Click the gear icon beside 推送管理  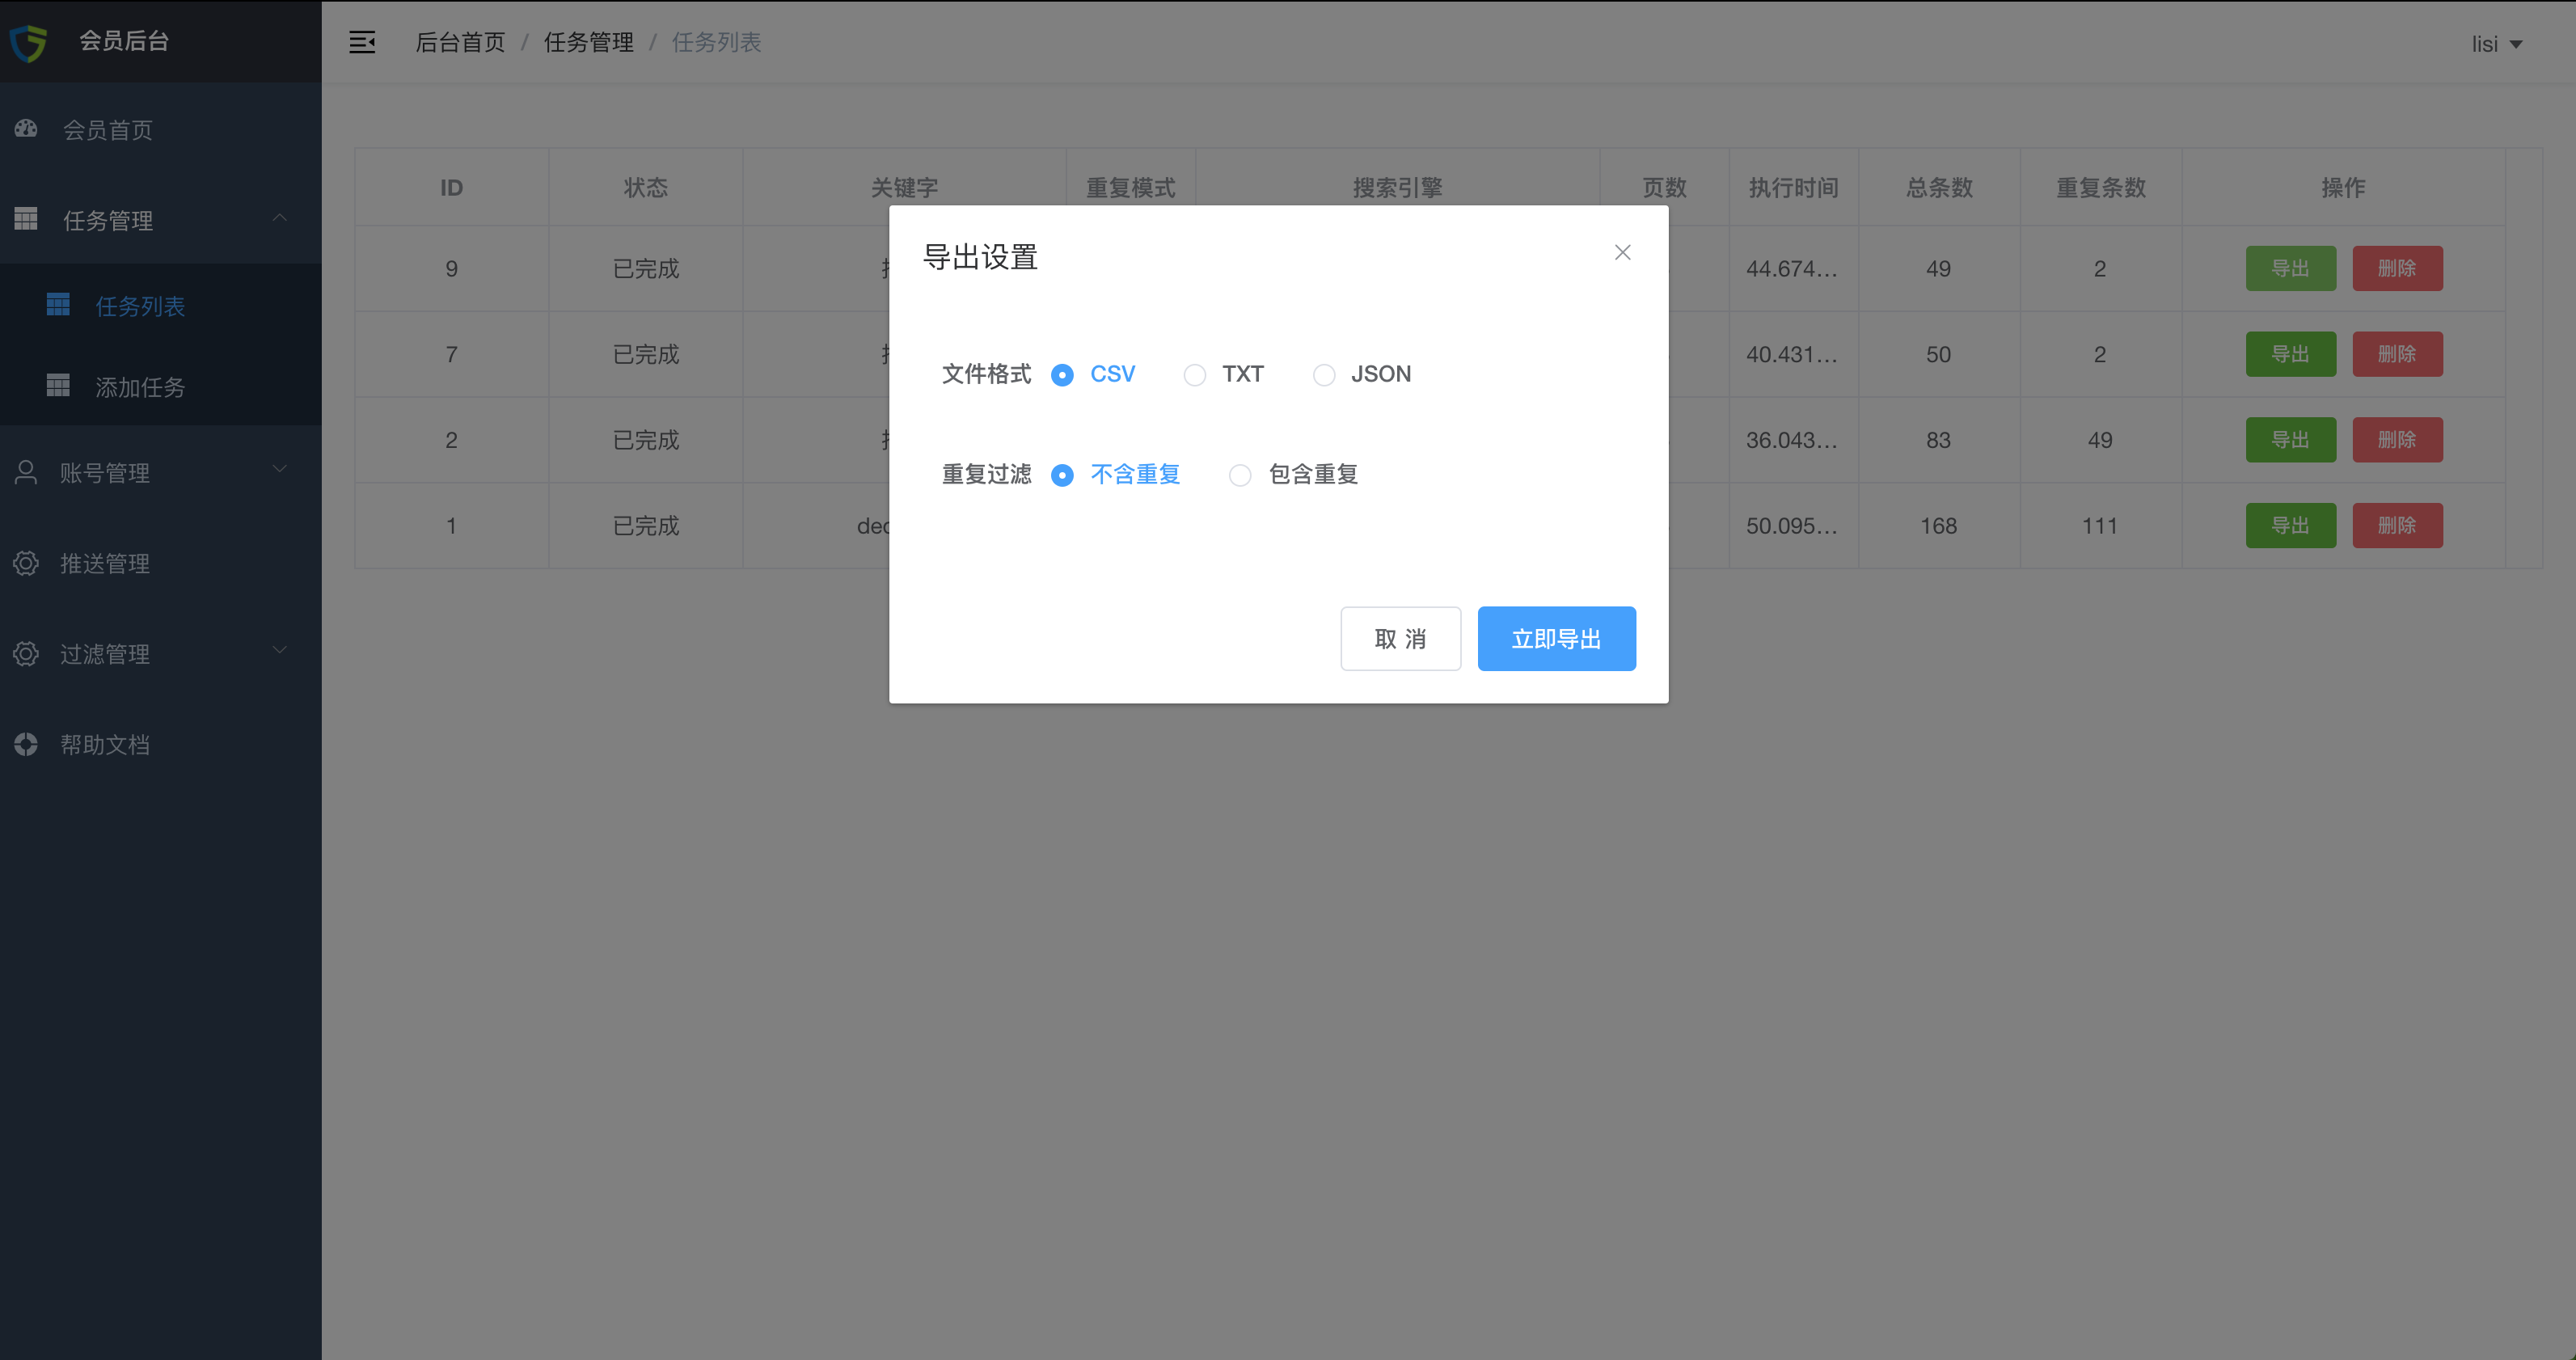26,563
